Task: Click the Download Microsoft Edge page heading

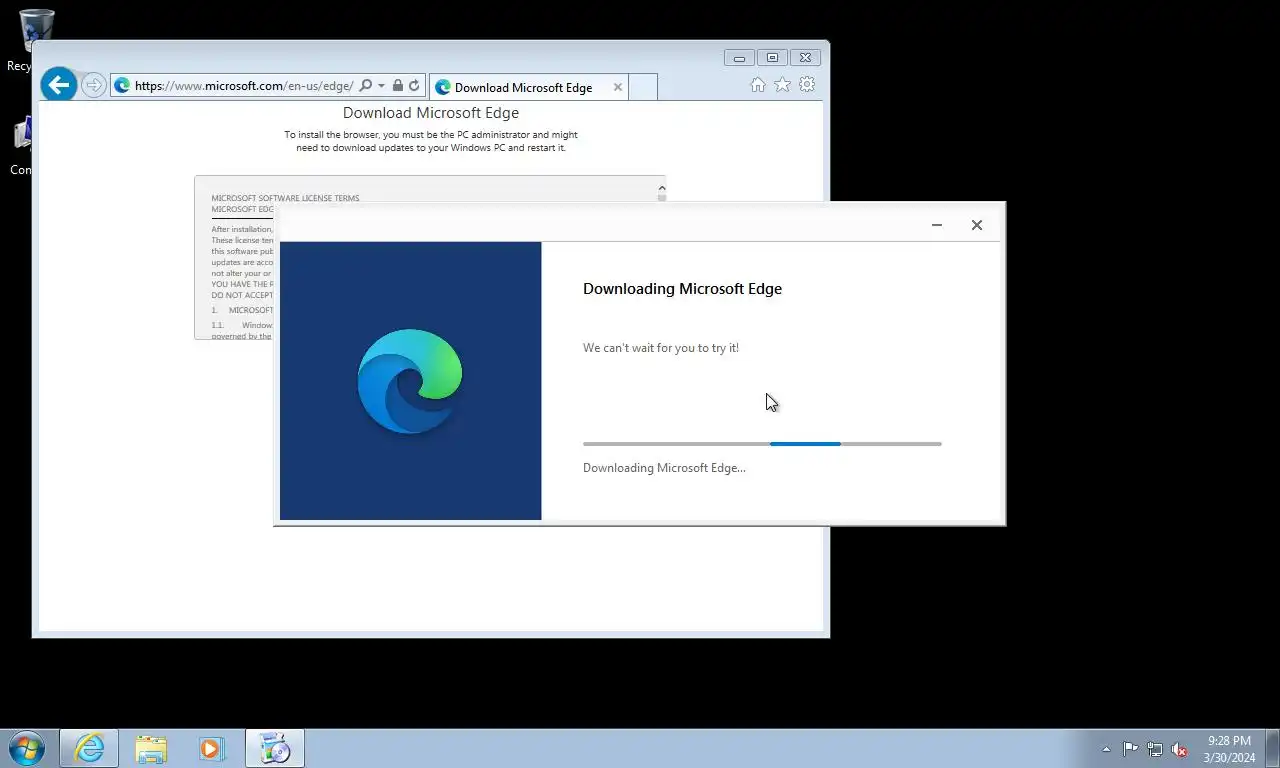Action: 431,113
